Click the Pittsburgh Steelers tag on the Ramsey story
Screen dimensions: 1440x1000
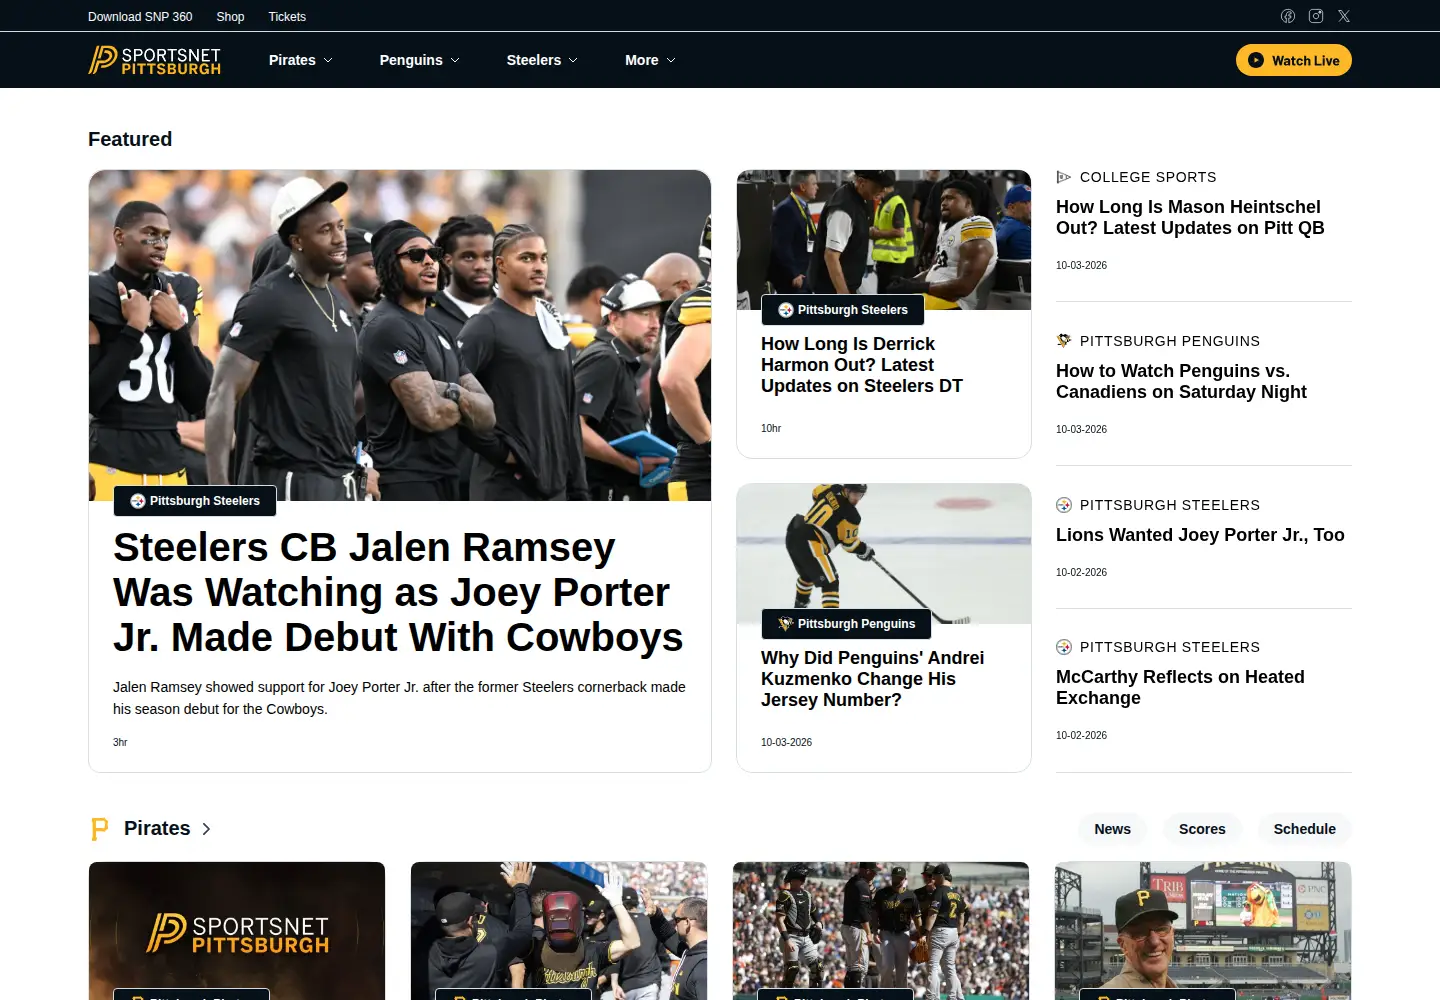coord(195,501)
